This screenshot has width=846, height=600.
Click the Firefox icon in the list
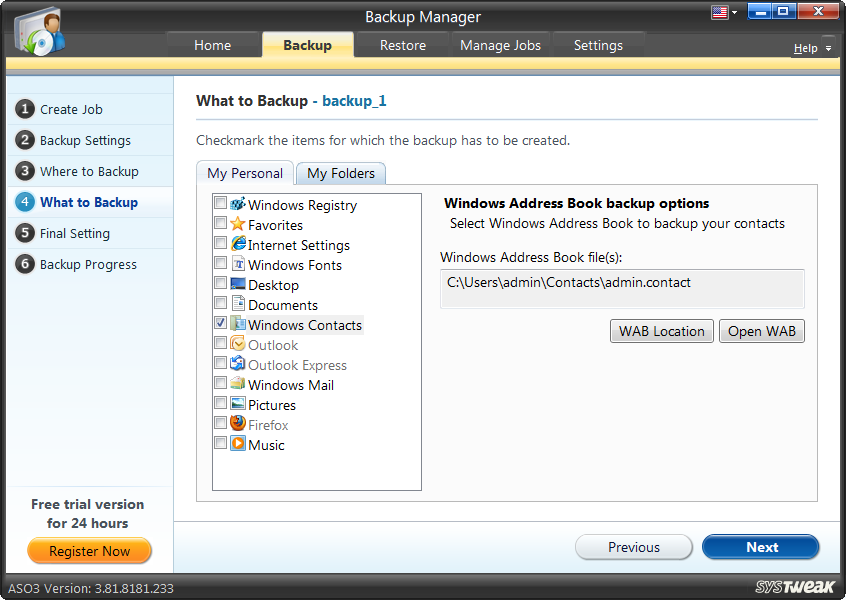click(236, 424)
